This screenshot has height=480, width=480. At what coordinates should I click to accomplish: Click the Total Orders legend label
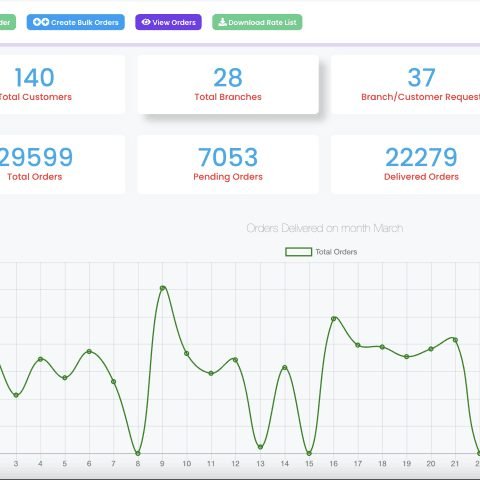tap(336, 252)
